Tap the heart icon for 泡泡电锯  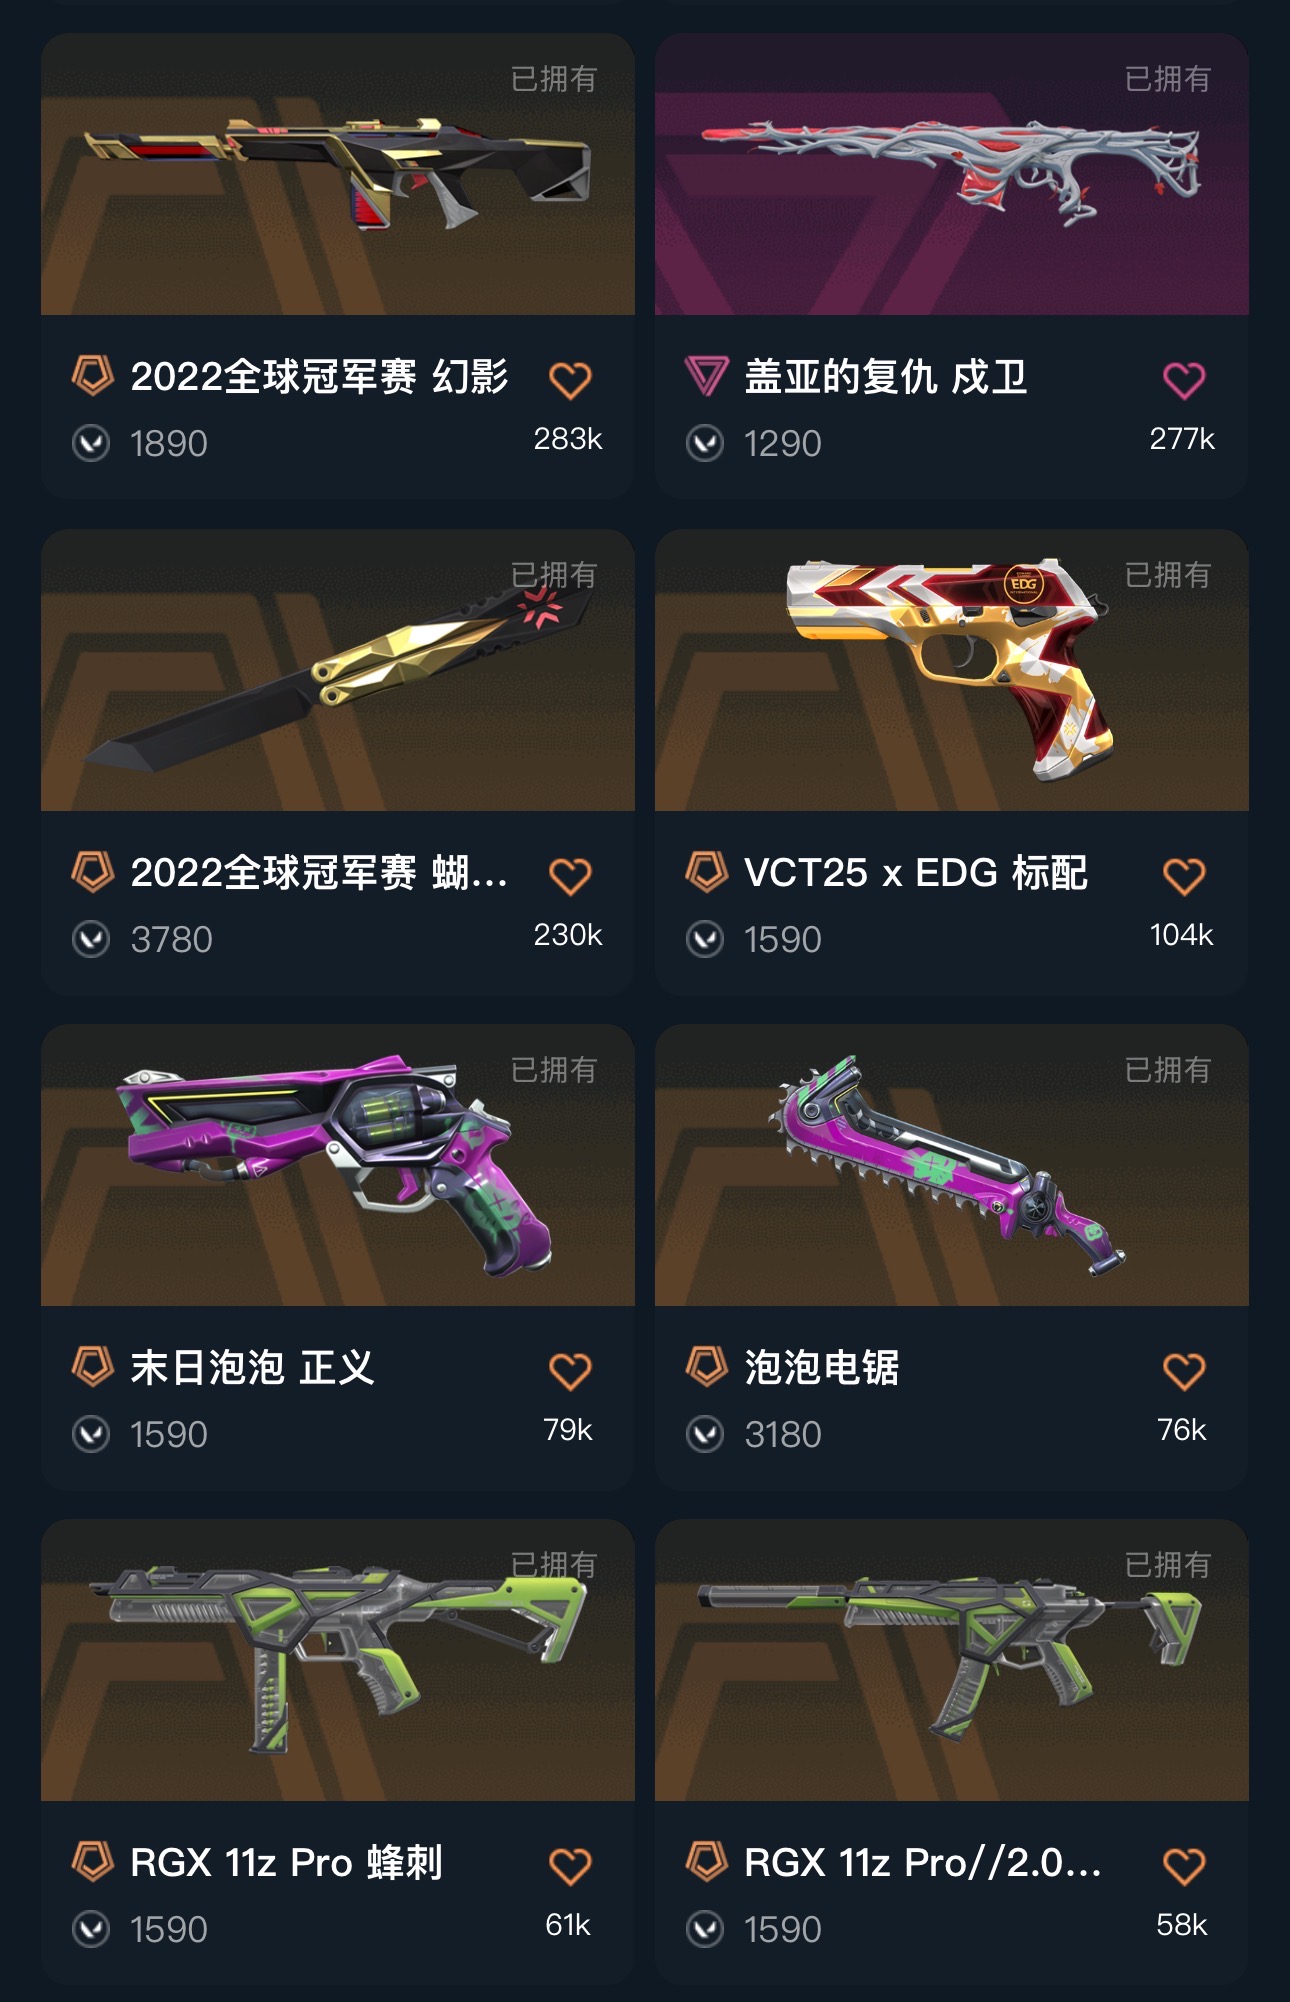tap(1184, 1371)
